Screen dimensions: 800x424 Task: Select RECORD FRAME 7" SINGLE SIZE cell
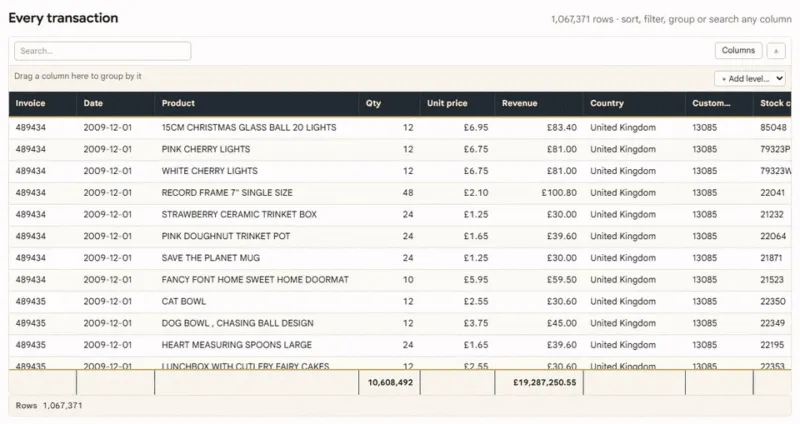(257, 193)
